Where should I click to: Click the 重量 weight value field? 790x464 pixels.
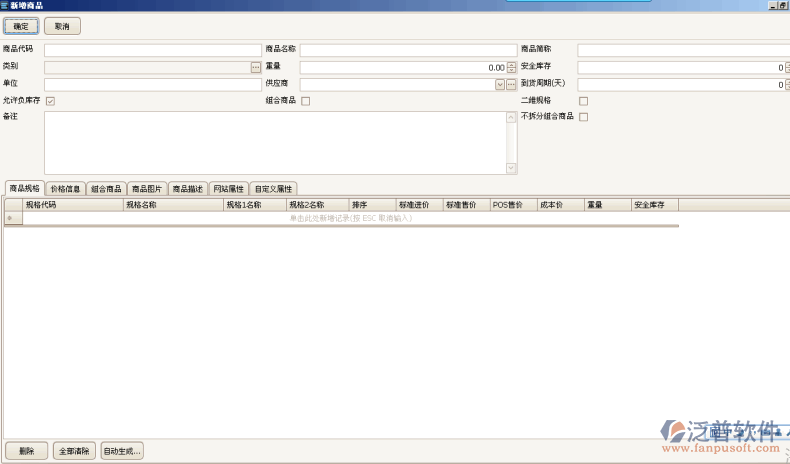pyautogui.click(x=404, y=68)
